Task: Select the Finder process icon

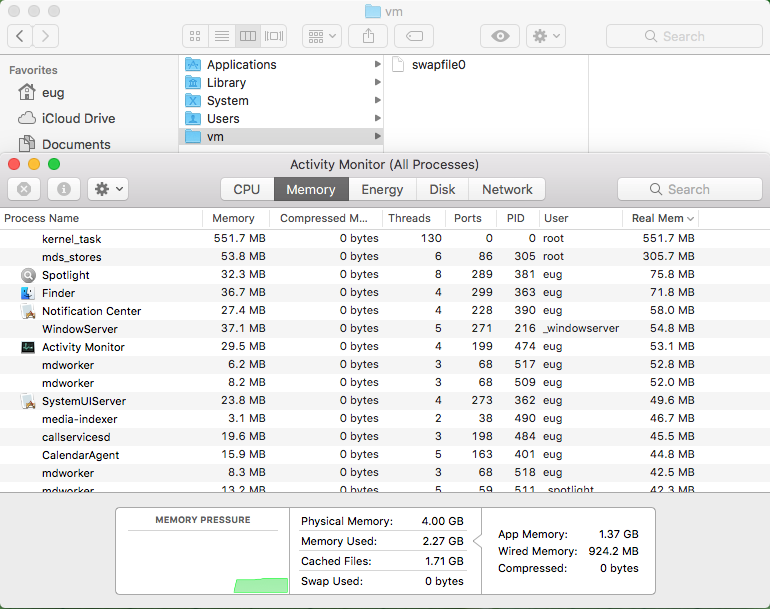Action: tap(28, 293)
